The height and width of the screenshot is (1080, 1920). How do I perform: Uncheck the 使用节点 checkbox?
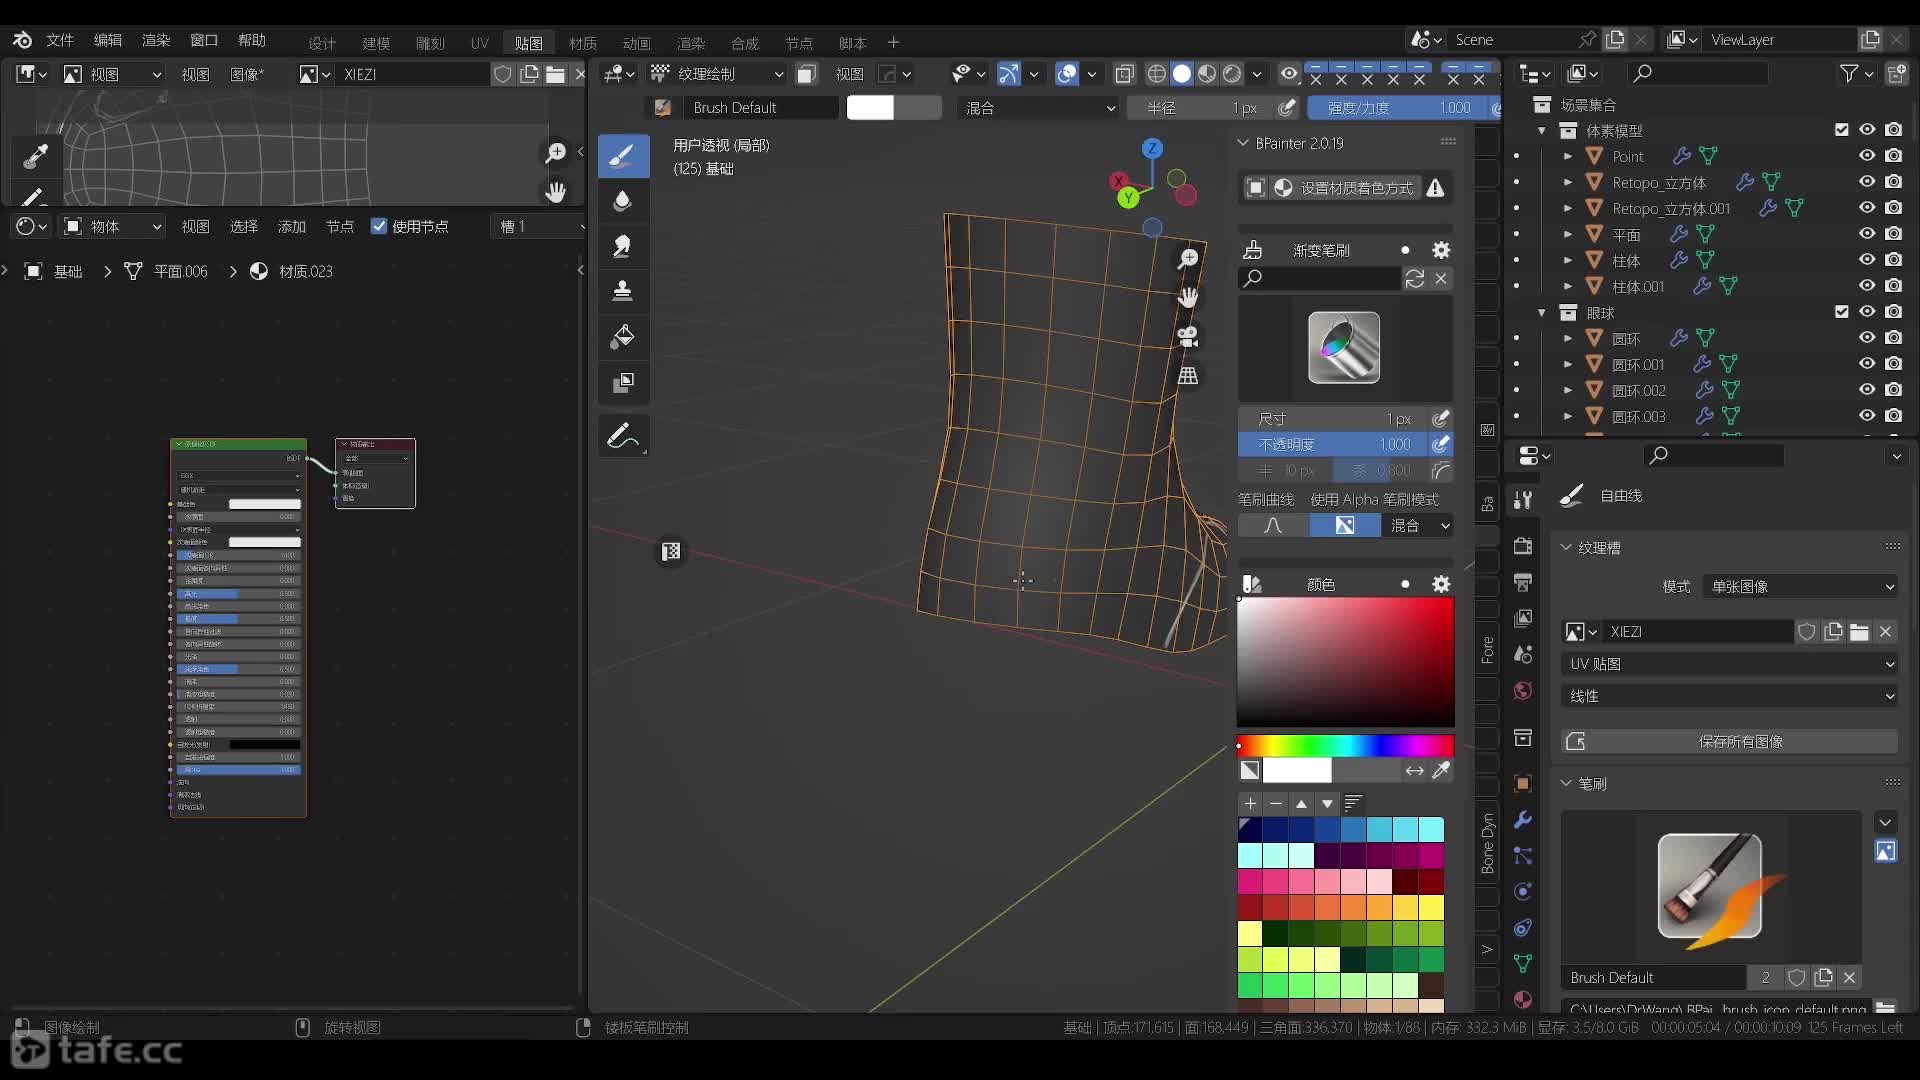tap(379, 227)
